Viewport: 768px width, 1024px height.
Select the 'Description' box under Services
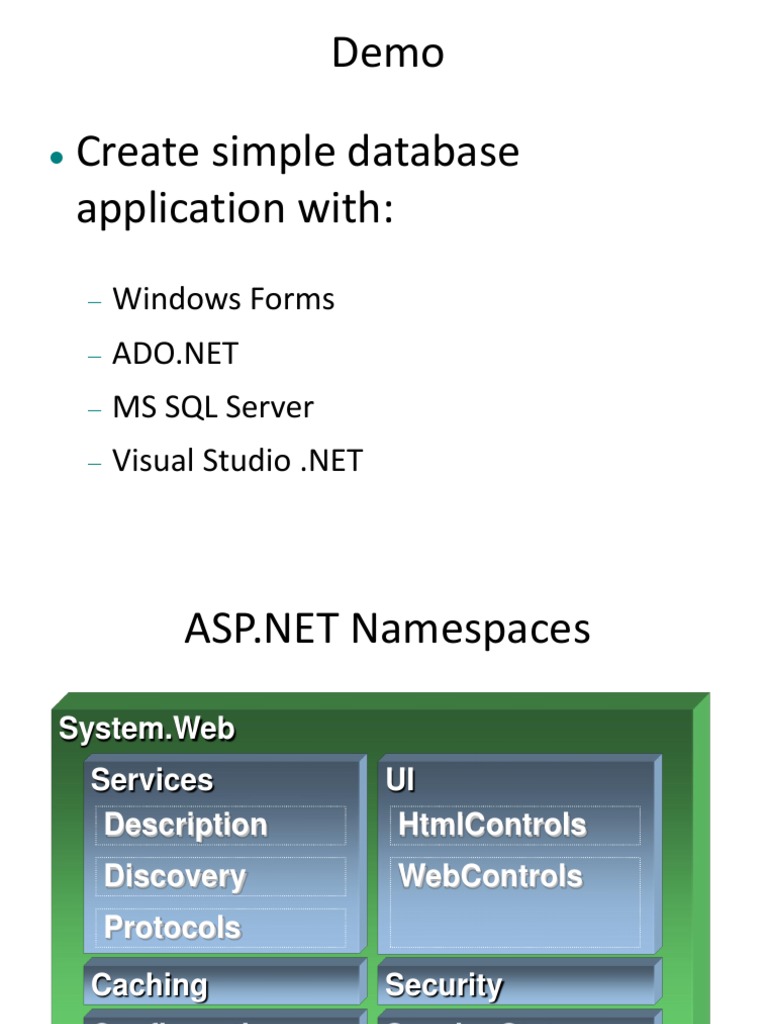click(221, 825)
